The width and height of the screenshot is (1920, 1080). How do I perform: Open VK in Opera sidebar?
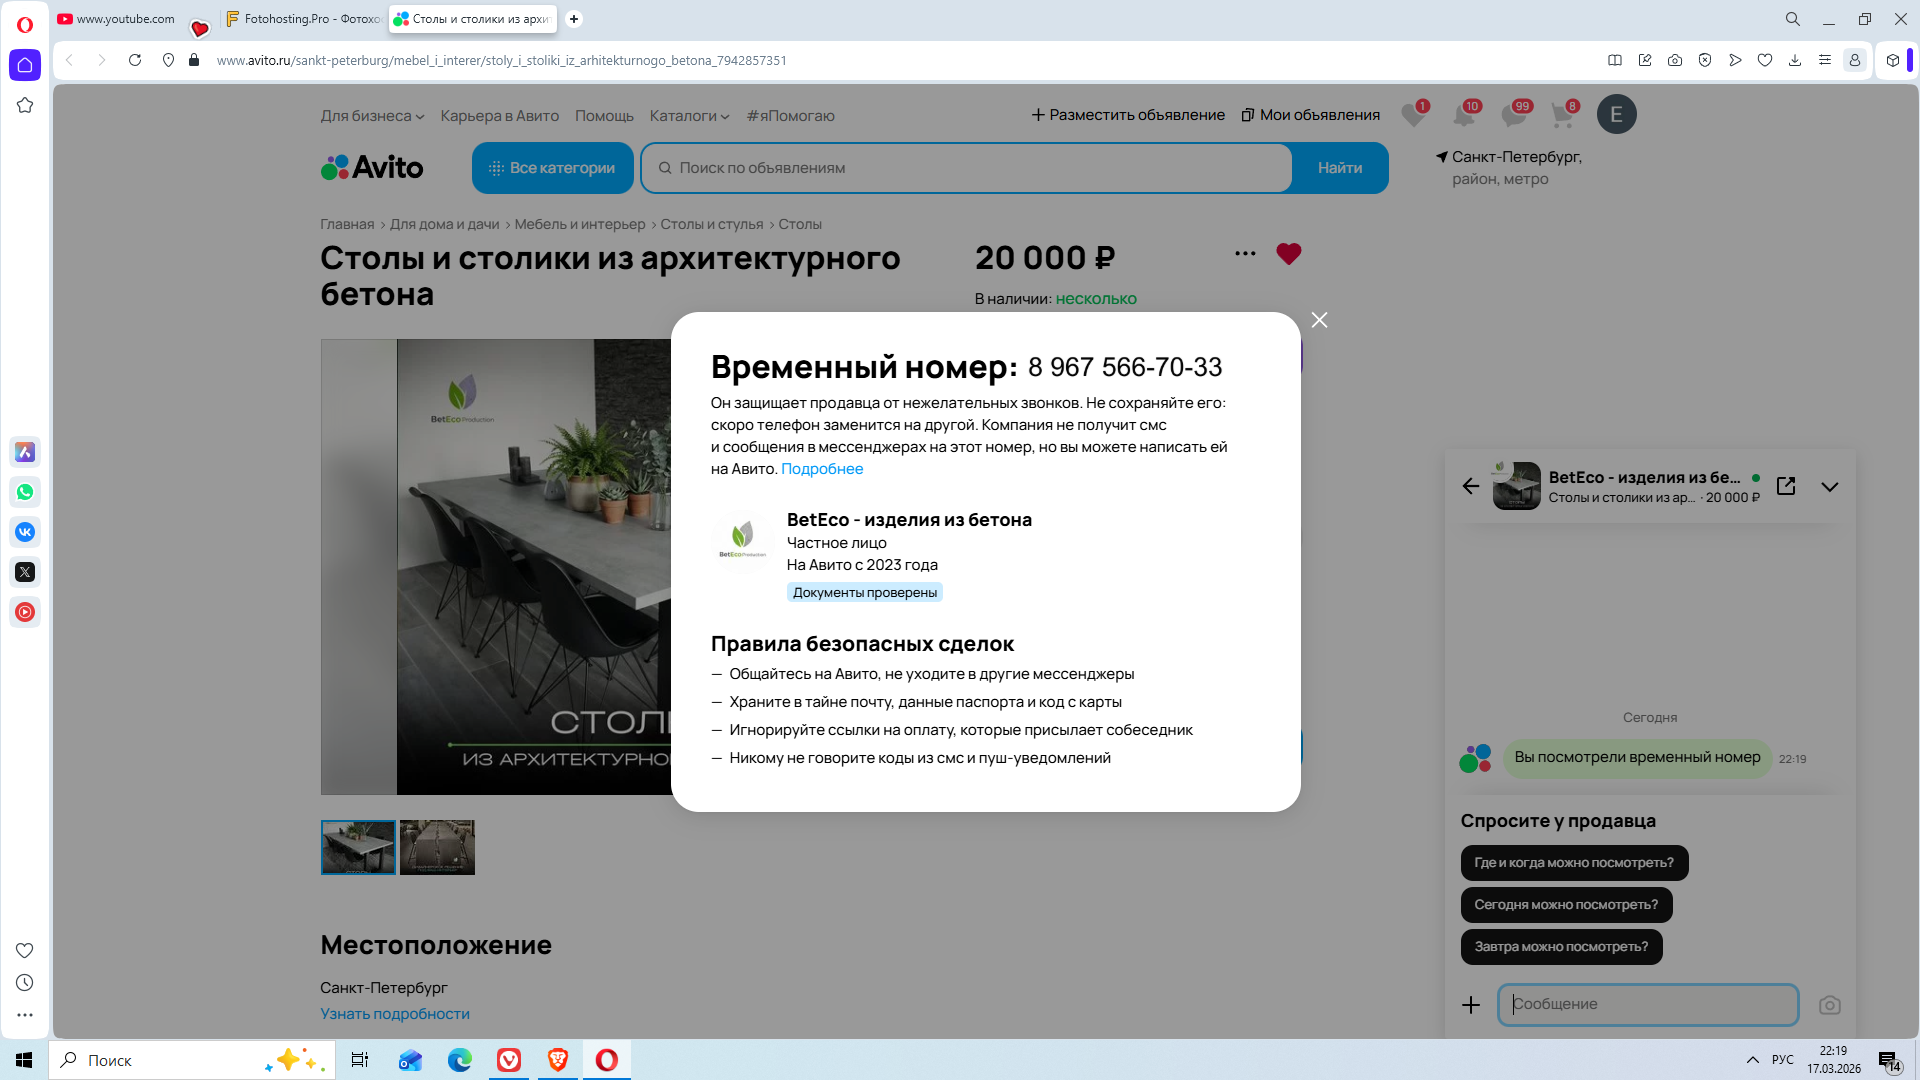coord(25,532)
